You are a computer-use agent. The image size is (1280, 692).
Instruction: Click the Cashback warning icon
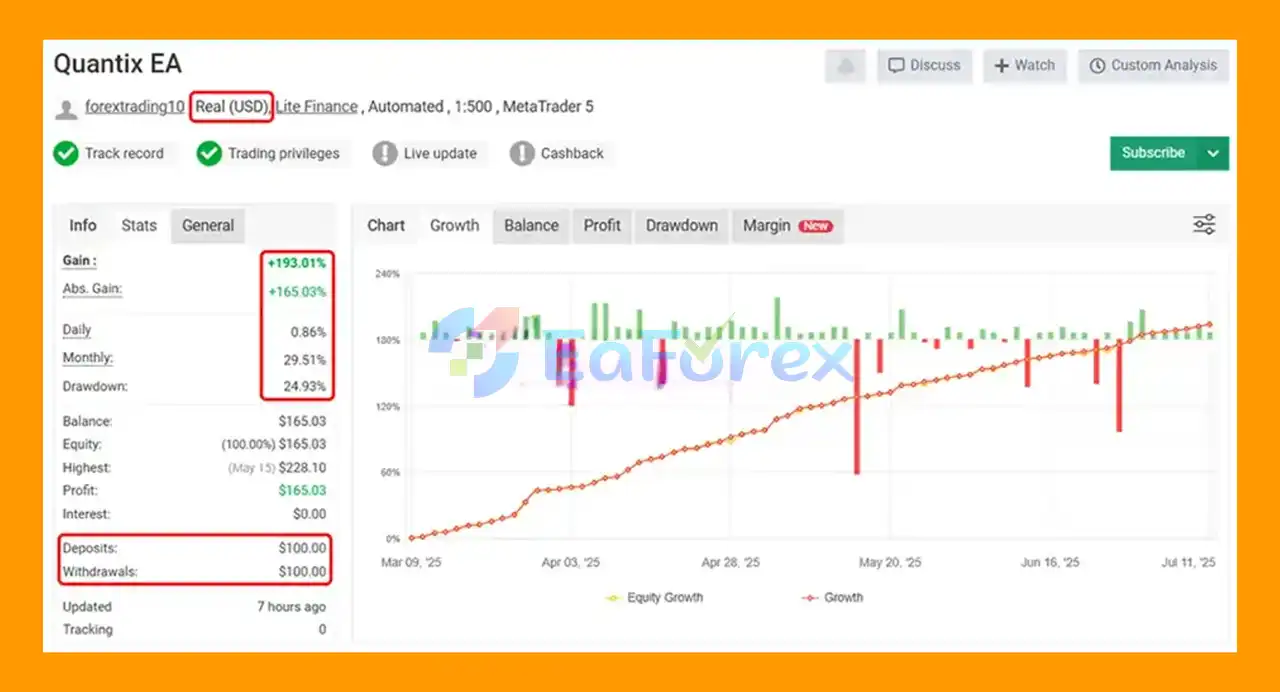tap(522, 153)
